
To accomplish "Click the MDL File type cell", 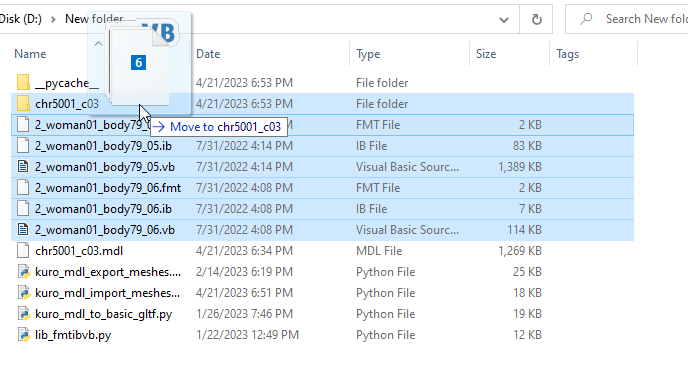I will tap(379, 251).
